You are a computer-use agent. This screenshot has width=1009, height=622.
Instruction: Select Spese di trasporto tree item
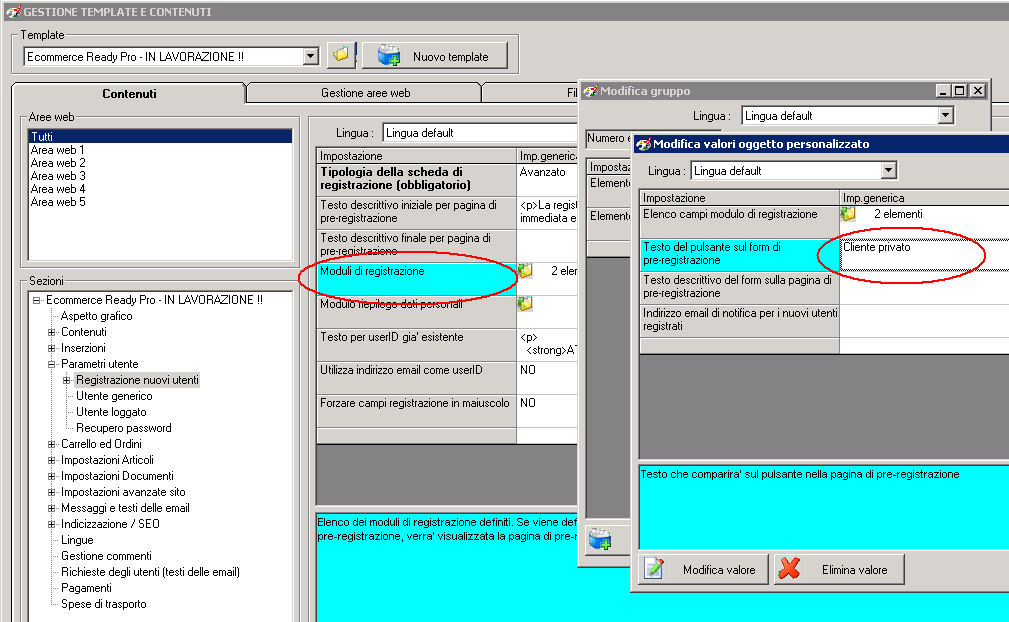pyautogui.click(x=104, y=604)
